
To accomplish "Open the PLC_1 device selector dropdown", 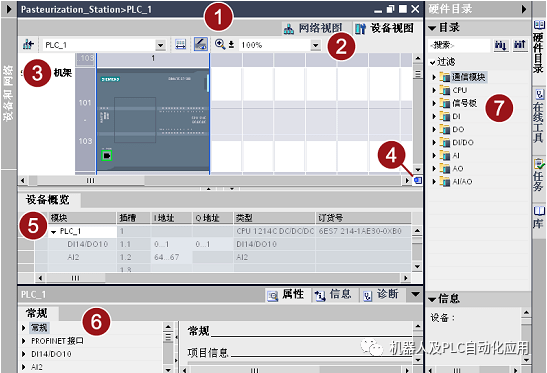I will 160,45.
